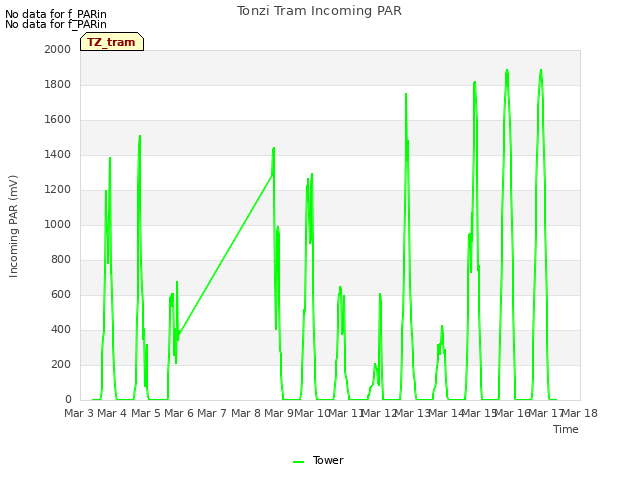Click the Mar 5 x-axis tick label
640x480 pixels.
click(x=145, y=413)
